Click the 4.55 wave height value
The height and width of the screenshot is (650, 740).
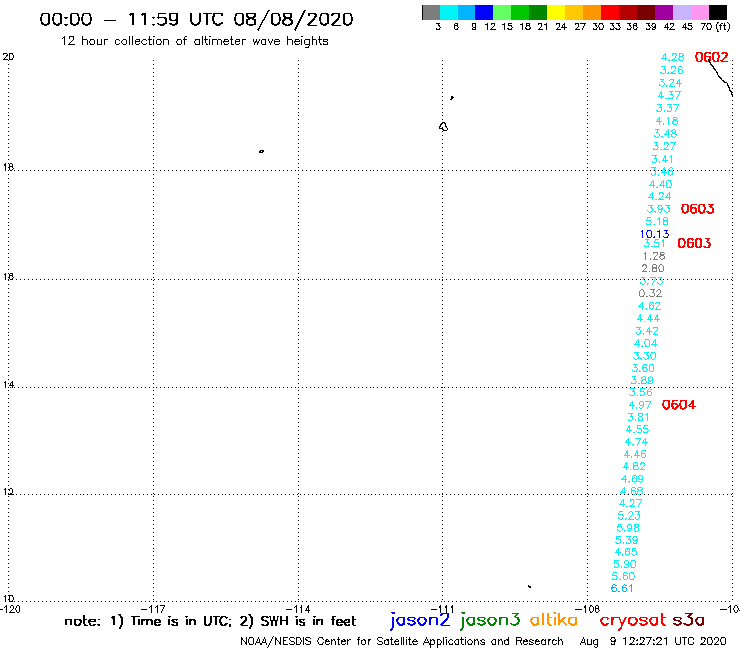637,429
